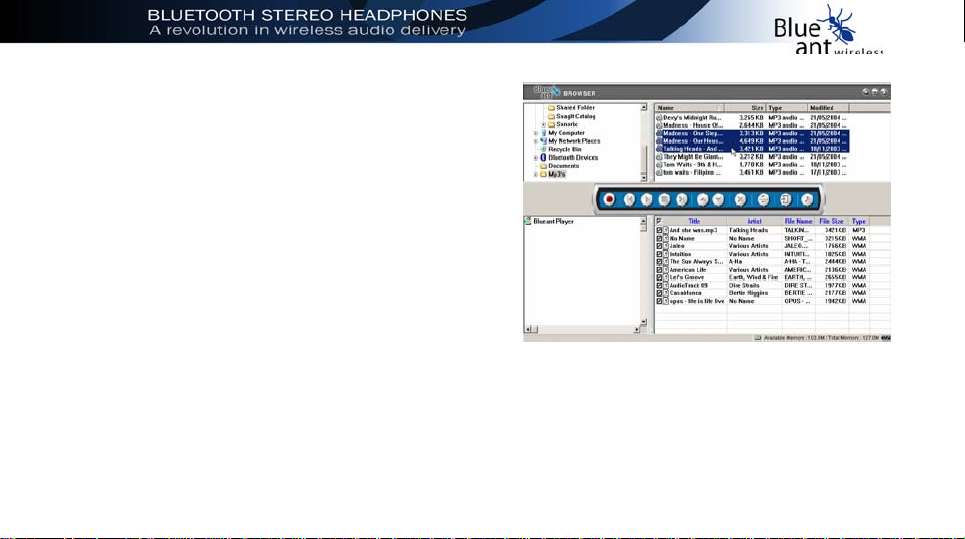The image size is (965, 539).
Task: Sort playlist by the File Name column header
Action: pyautogui.click(x=798, y=221)
